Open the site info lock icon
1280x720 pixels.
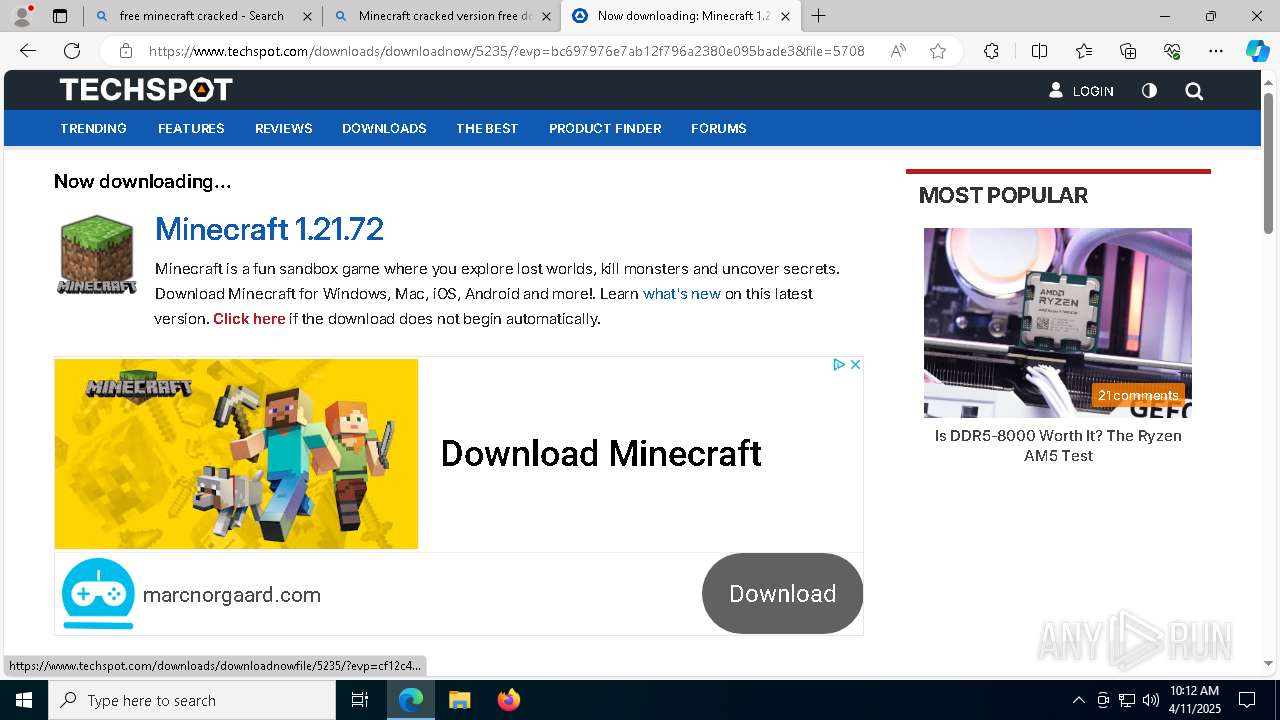126,51
